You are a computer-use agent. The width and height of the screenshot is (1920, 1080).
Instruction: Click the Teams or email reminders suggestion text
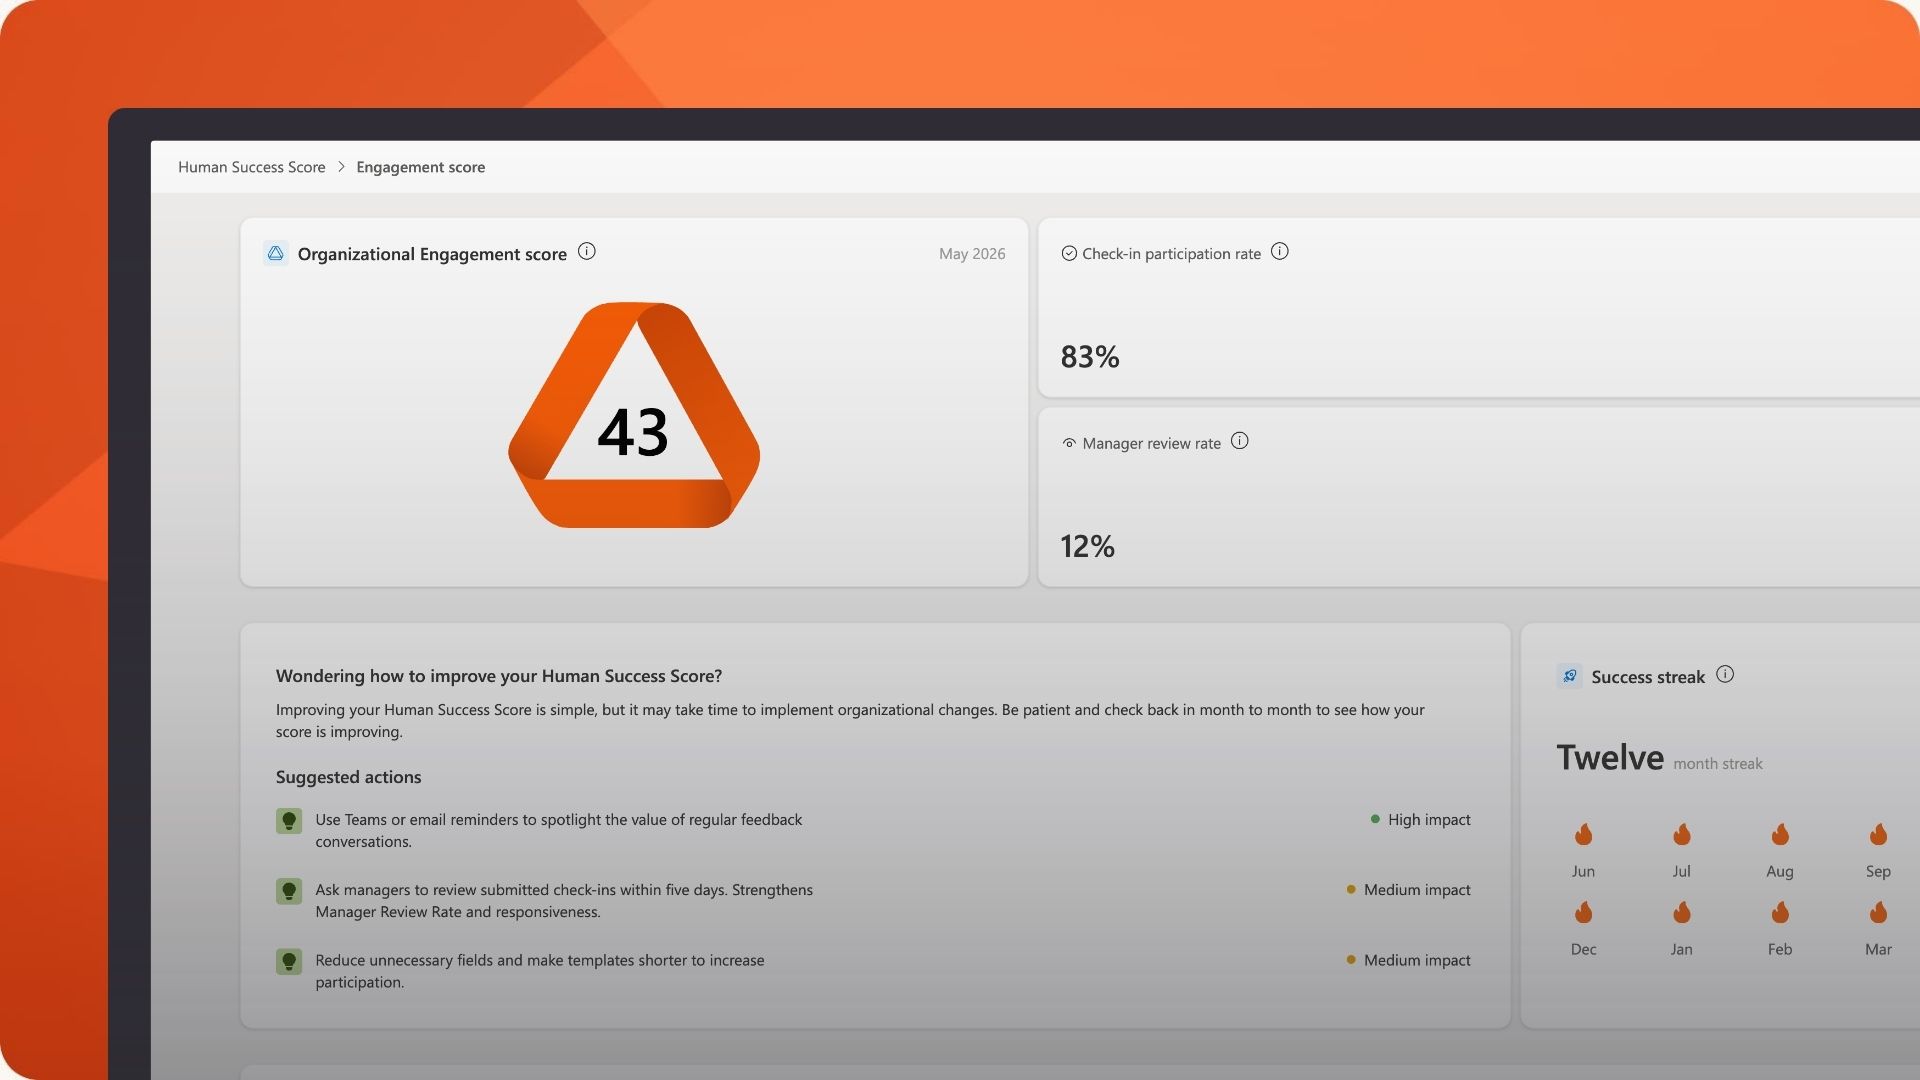559,830
